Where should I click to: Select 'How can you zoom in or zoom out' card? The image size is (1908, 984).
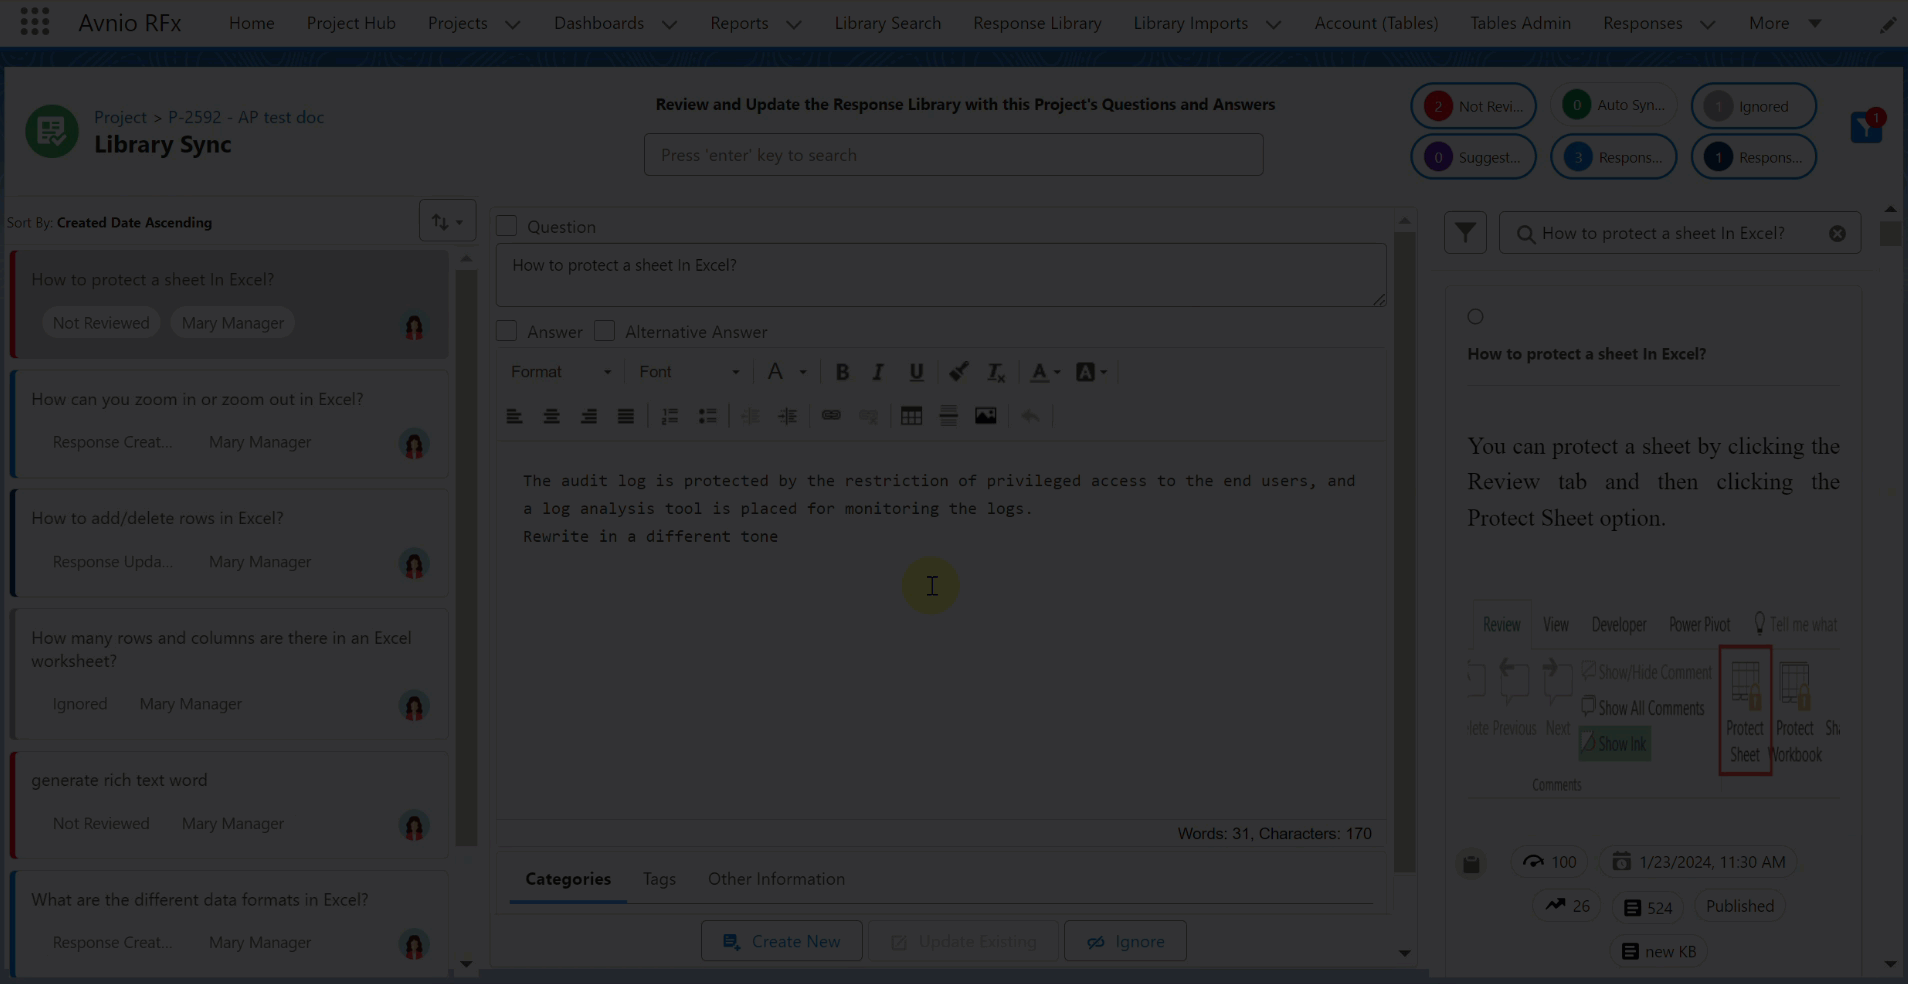[x=229, y=422]
